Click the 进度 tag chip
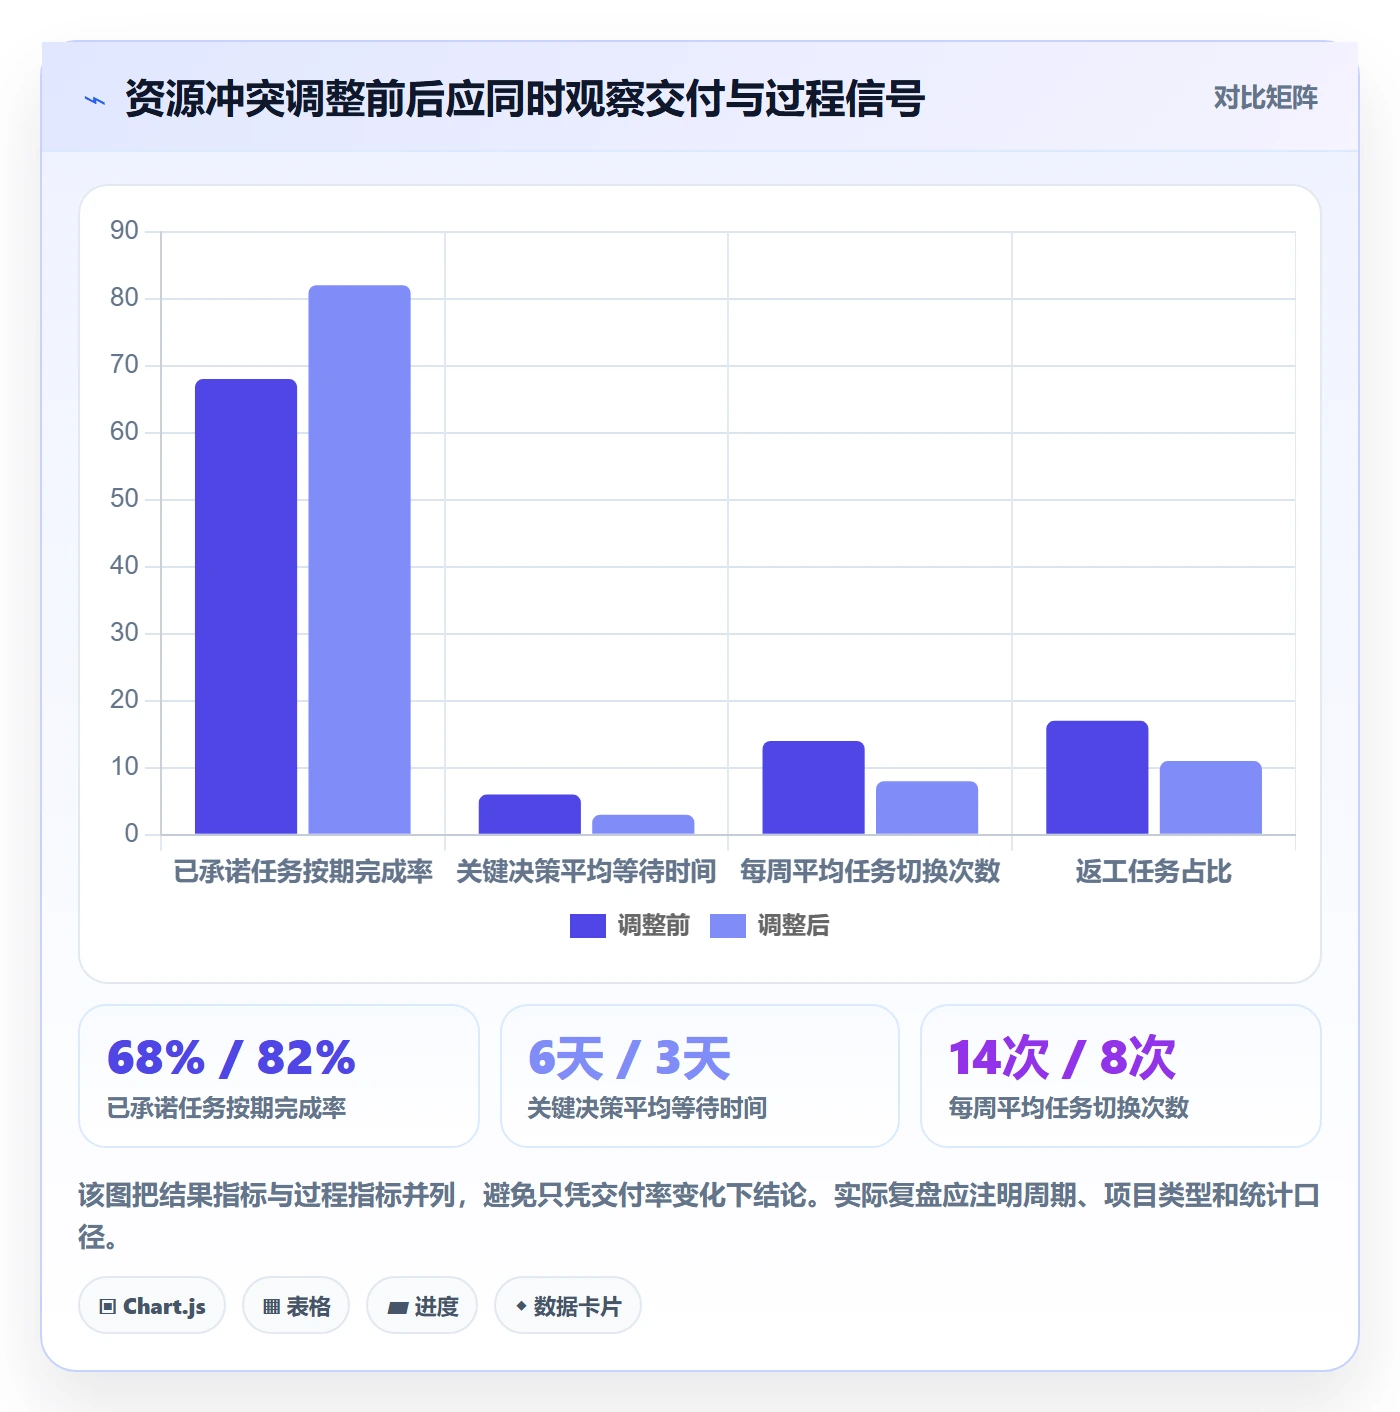 [422, 1306]
